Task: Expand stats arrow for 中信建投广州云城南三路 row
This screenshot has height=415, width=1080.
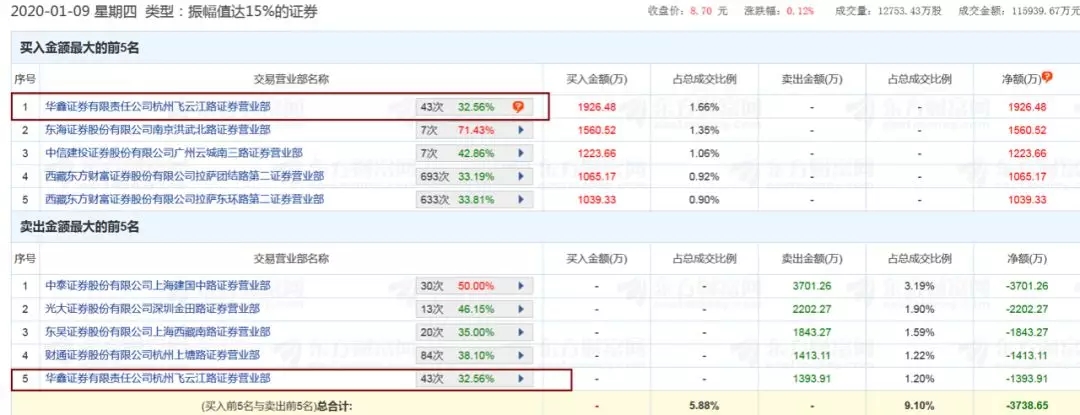Action: 521,153
